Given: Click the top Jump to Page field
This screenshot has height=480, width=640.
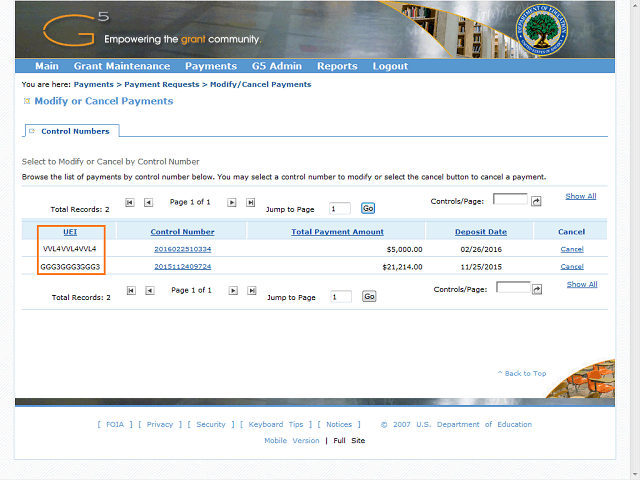Looking at the screenshot, I should click(339, 208).
